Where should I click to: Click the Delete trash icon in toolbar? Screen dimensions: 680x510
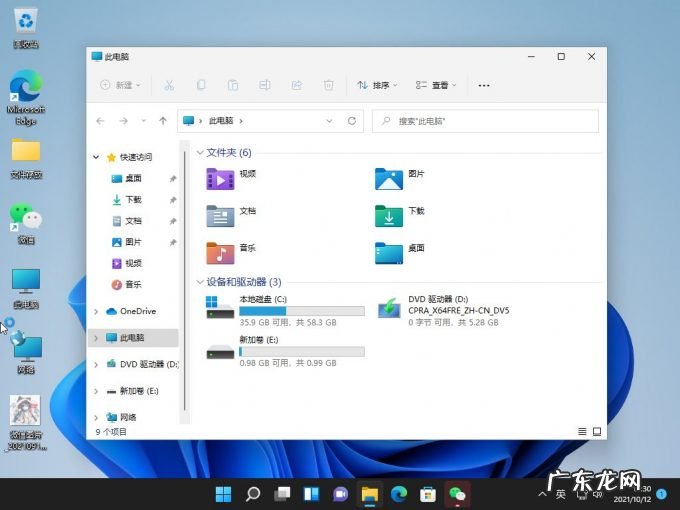328,85
